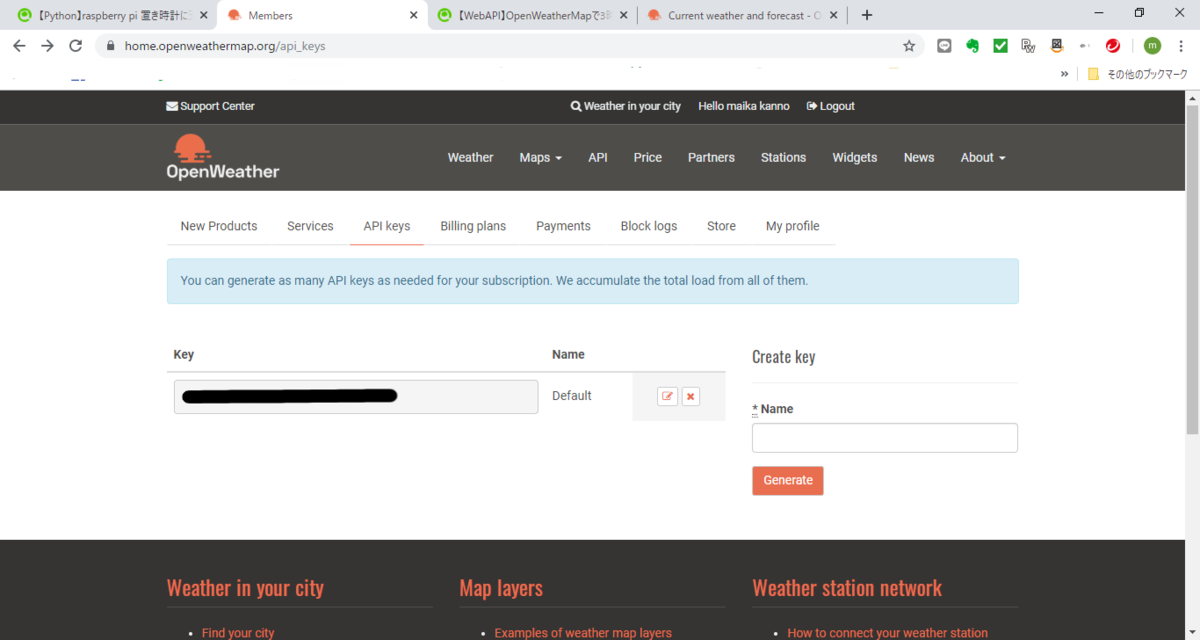
Task: Delete the Default API key
Action: point(690,397)
